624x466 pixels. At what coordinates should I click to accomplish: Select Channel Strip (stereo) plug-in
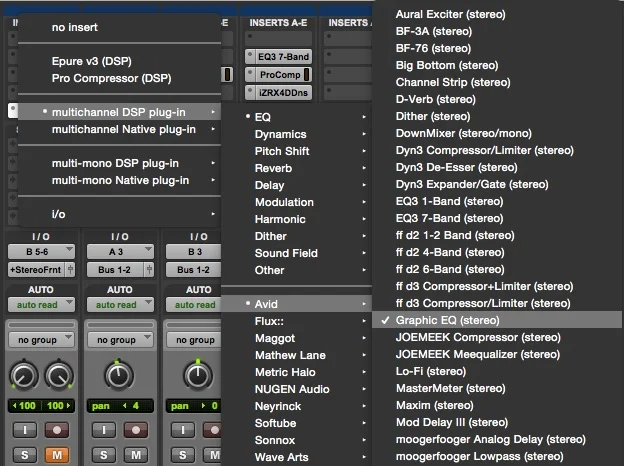(x=497, y=82)
